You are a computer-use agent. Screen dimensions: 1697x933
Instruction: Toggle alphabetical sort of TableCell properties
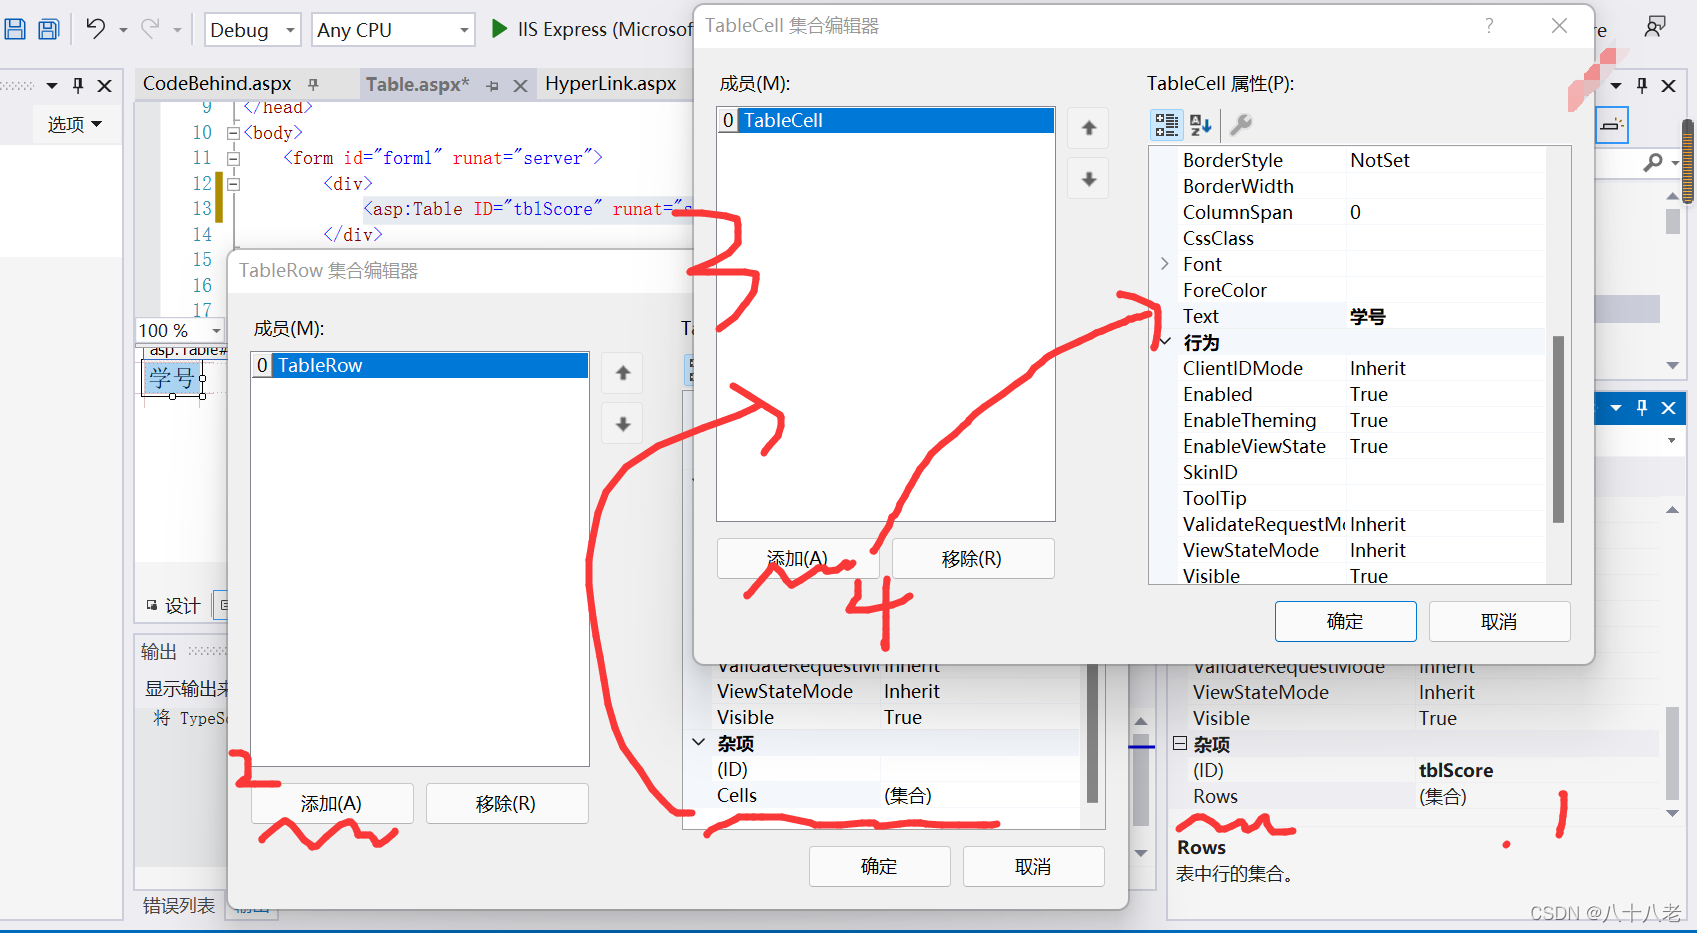click(1201, 125)
